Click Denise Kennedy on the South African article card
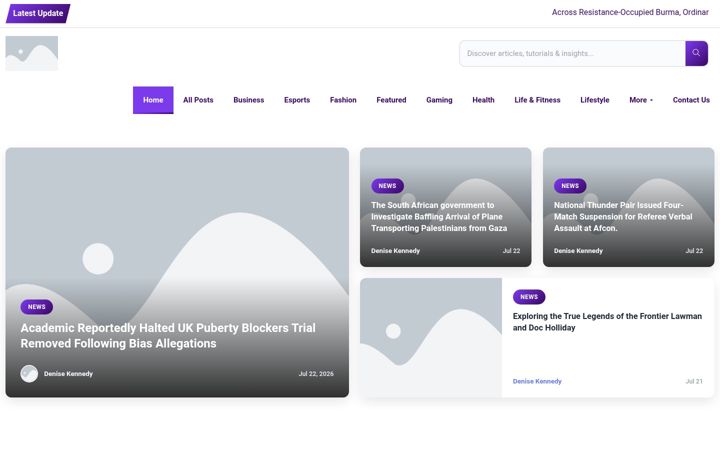This screenshot has width=720, height=450. 395,251
